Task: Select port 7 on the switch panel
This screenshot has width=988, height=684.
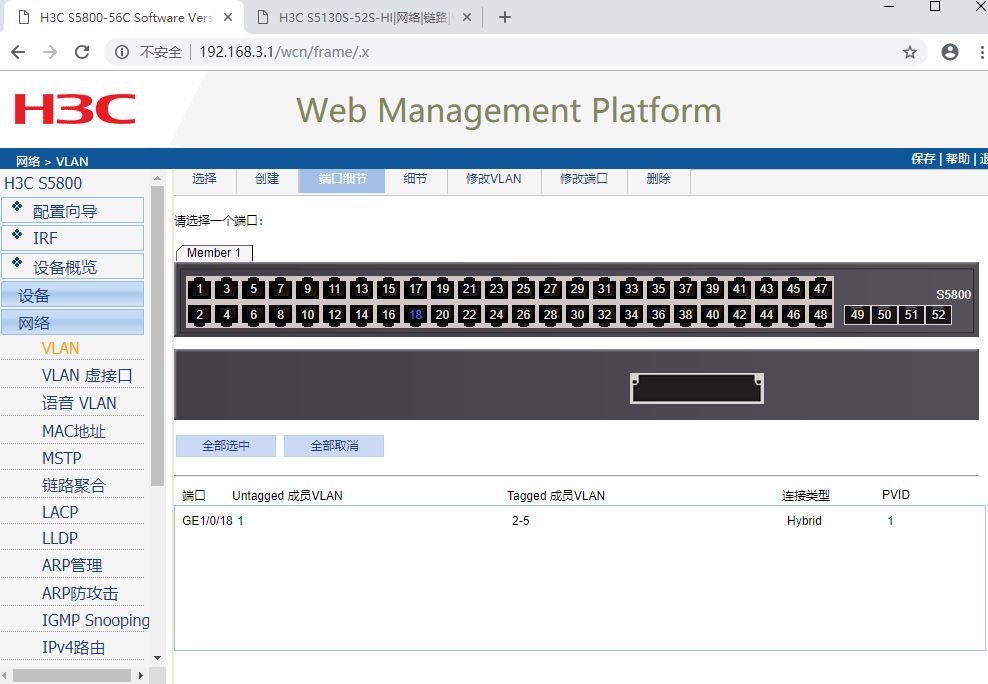Action: (281, 288)
